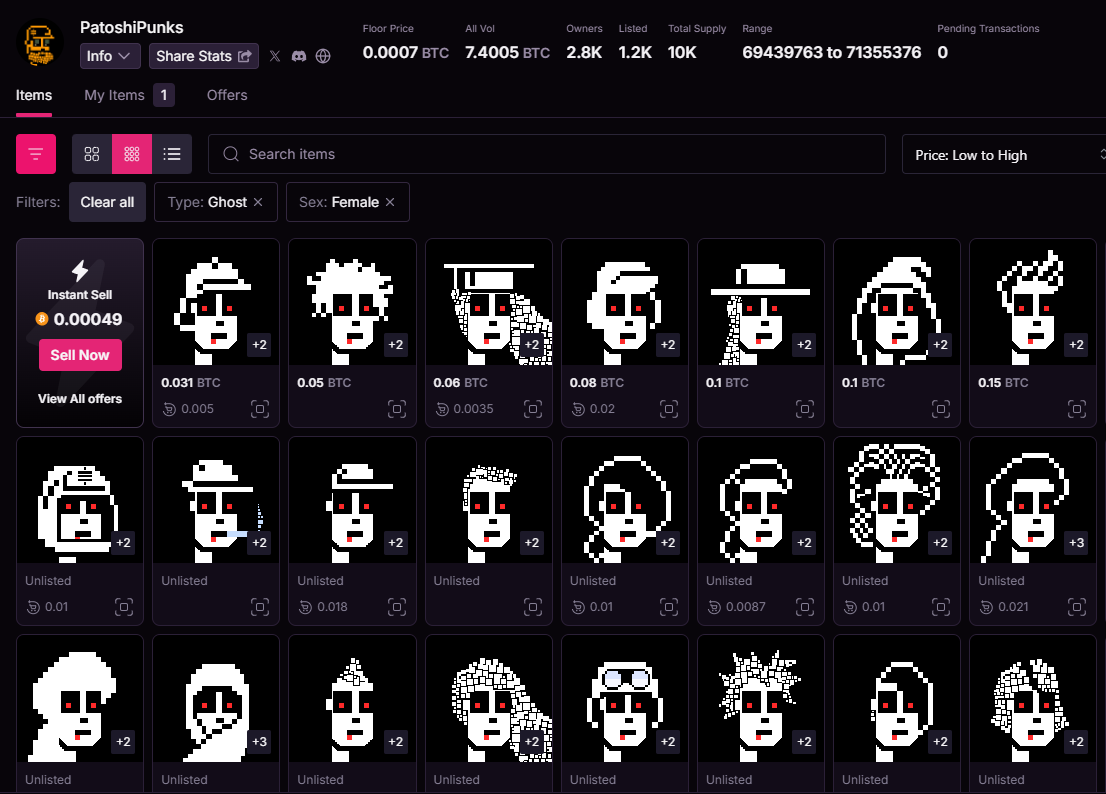
Task: Switch to list view icon
Action: click(172, 154)
